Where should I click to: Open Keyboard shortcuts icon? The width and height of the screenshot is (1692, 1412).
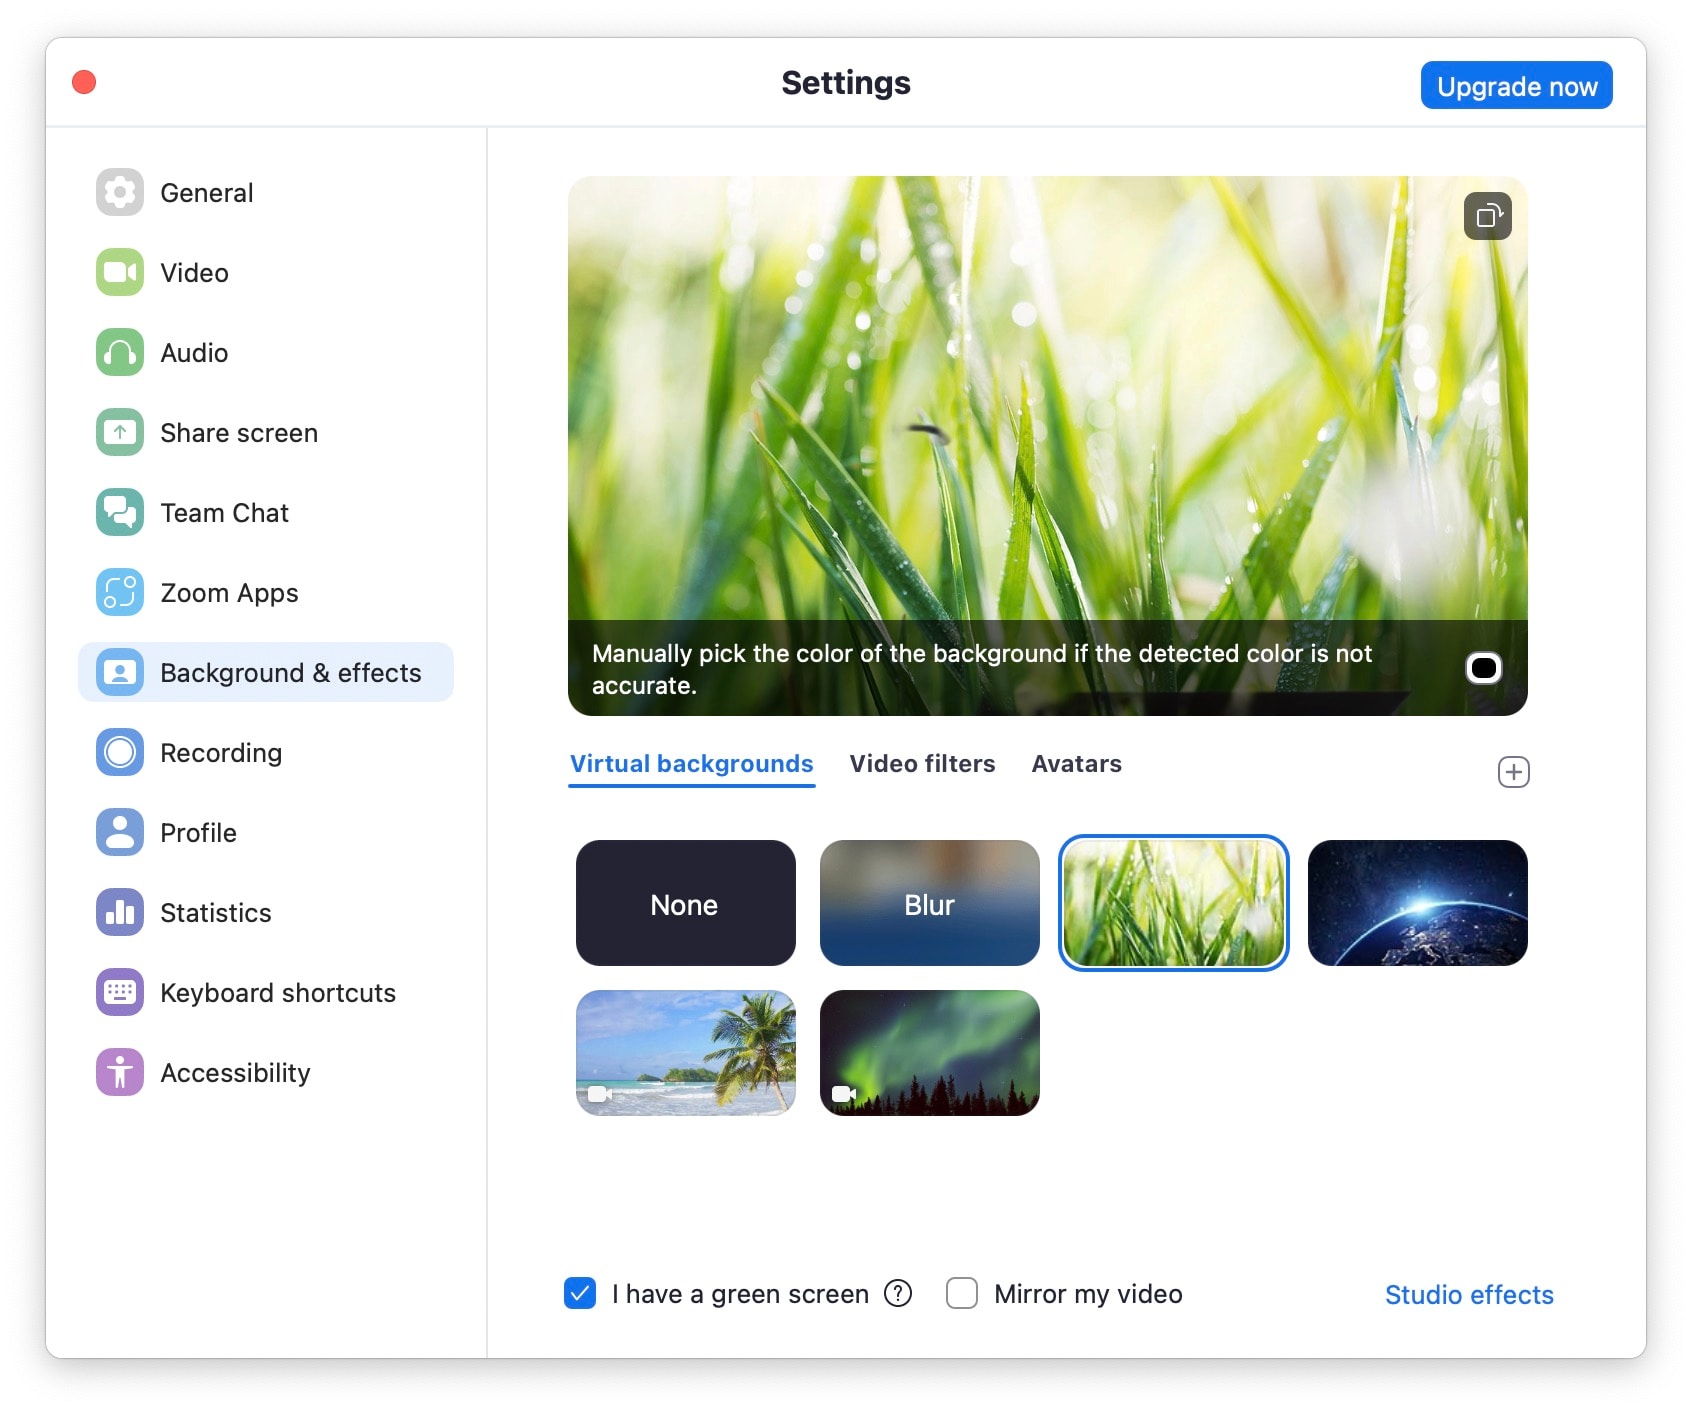(x=120, y=992)
